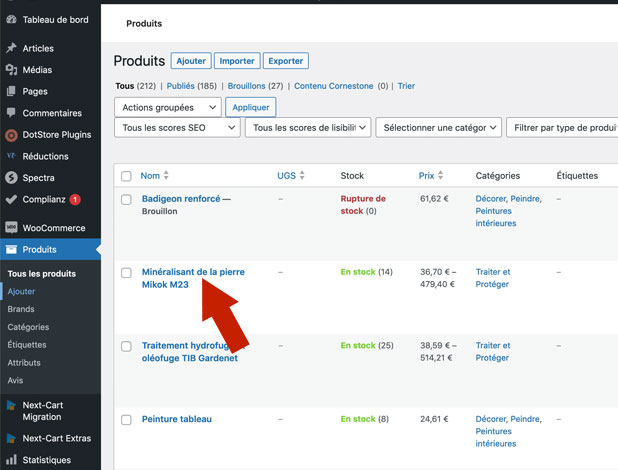This screenshot has height=470, width=618.
Task: Click the Médias icon in sidebar
Action: pos(11,70)
